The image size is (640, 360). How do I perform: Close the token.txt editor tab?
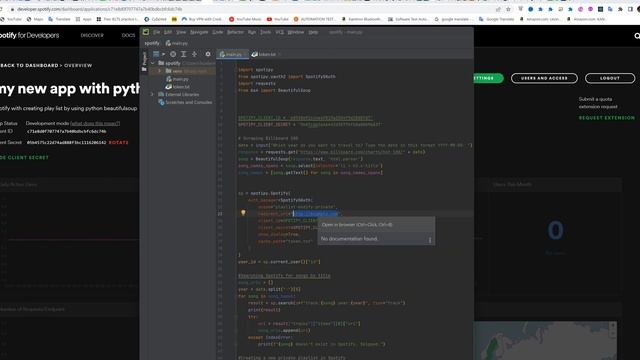pos(280,54)
